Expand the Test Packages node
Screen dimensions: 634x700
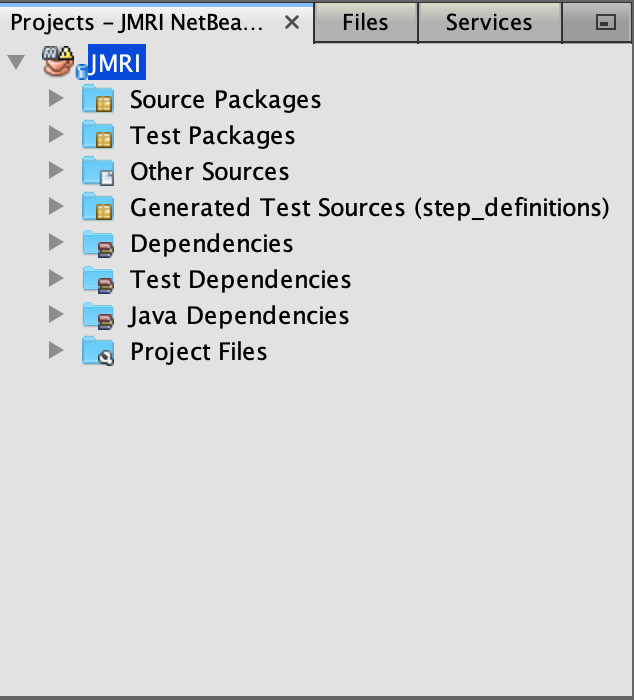click(x=56, y=135)
